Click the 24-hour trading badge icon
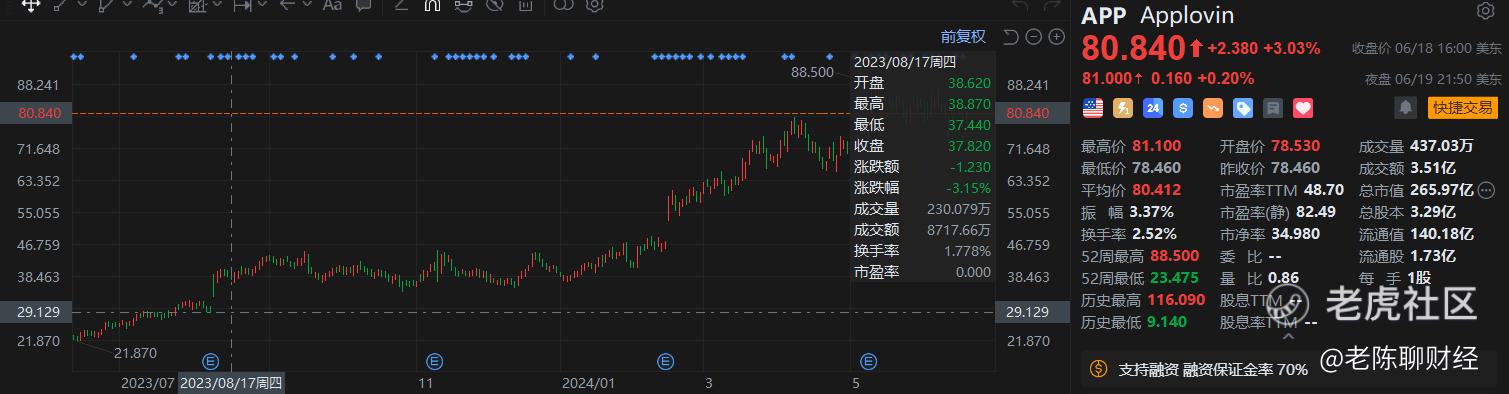Image resolution: width=1509 pixels, height=394 pixels. pos(1152,107)
